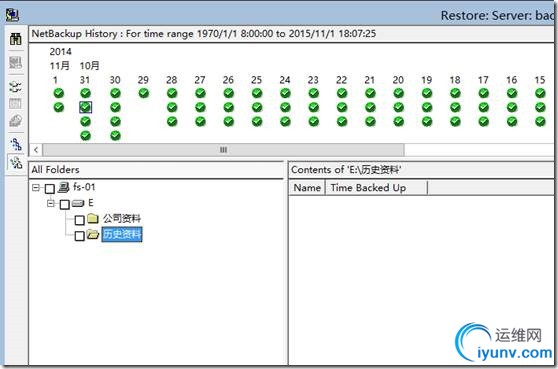Click the 历史资料 open folder icon
Image resolution: width=558 pixels, height=369 pixels.
(93, 234)
